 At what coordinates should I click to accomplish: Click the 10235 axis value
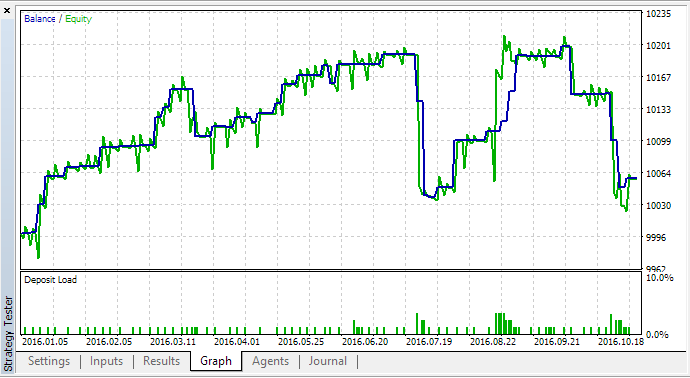[x=658, y=14]
